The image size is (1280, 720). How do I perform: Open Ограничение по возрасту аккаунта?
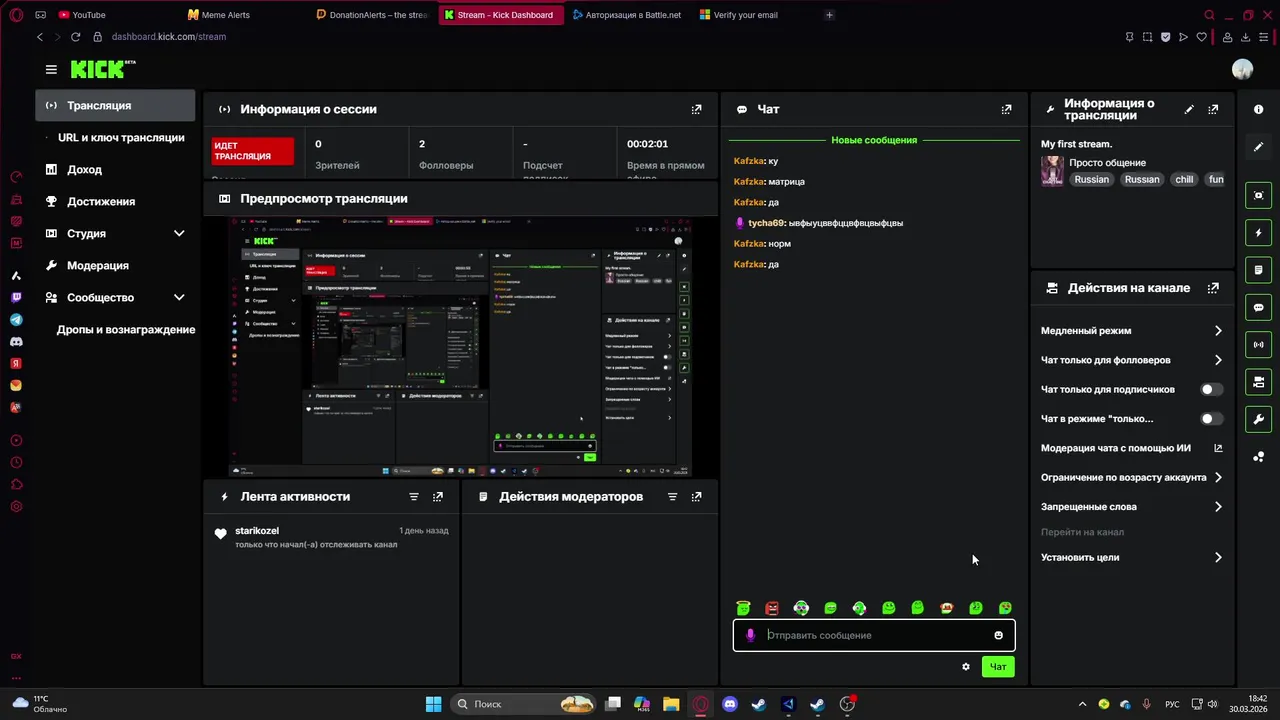(x=1131, y=478)
